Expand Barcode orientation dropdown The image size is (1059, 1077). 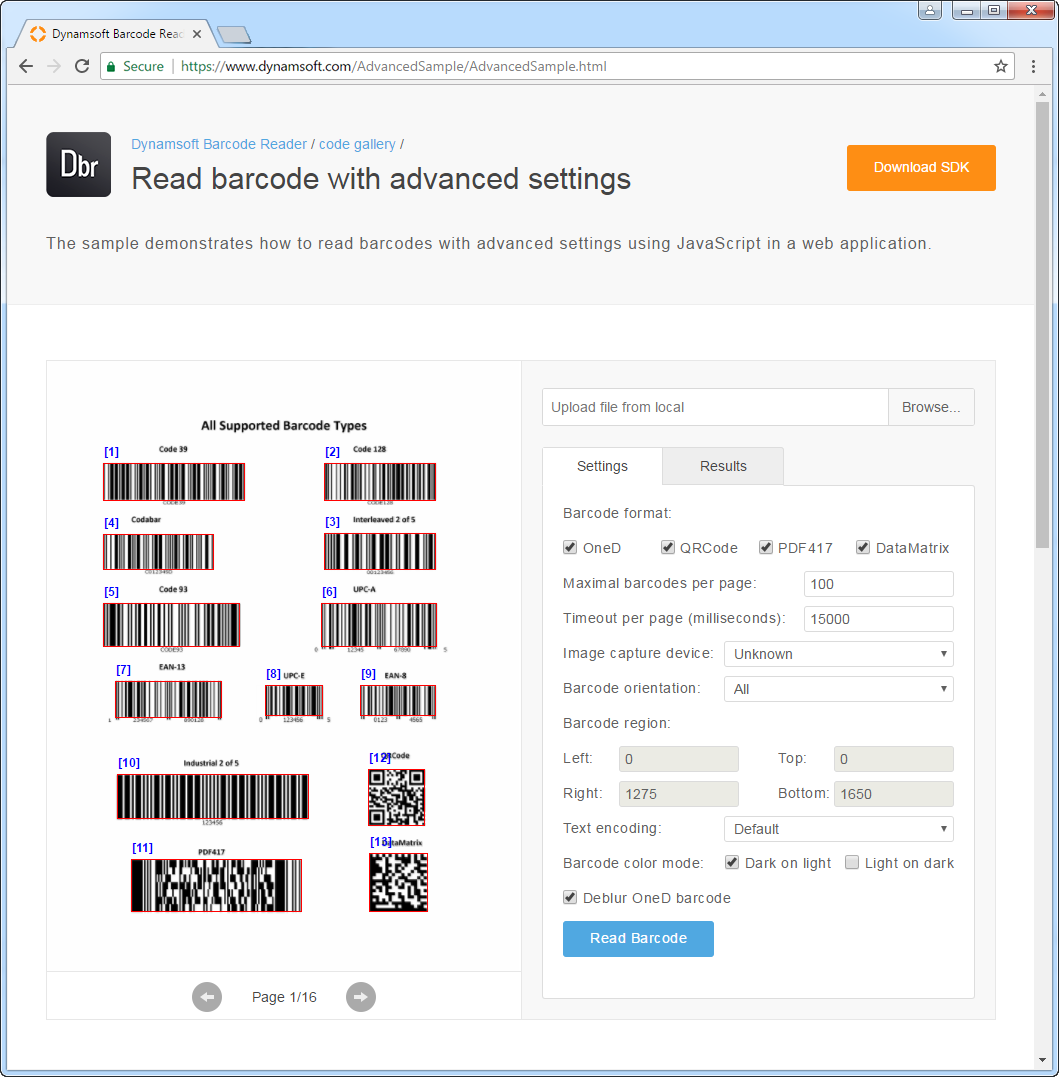(x=838, y=689)
